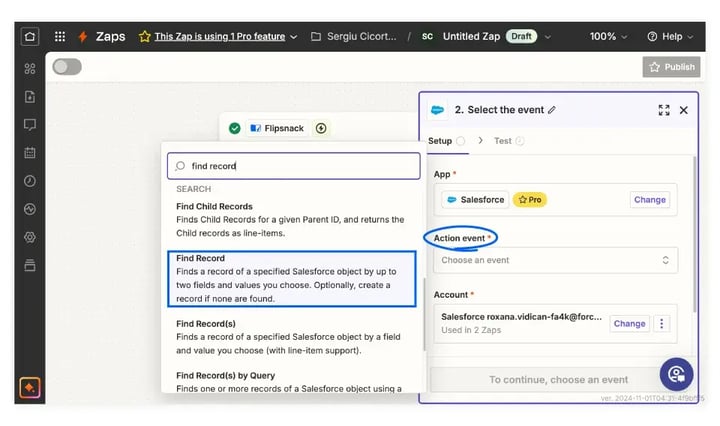Change the Salesforce app
The width and height of the screenshot is (720, 426).
[x=650, y=200]
